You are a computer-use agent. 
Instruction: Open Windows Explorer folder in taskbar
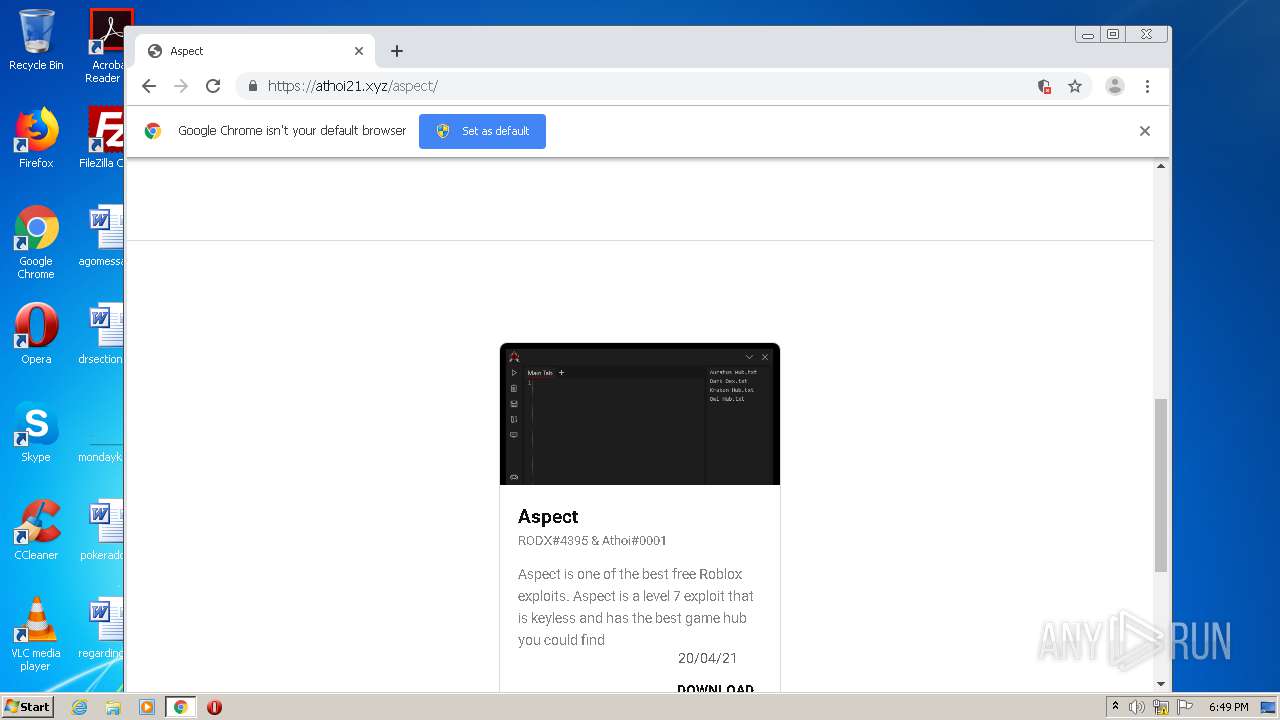[113, 707]
